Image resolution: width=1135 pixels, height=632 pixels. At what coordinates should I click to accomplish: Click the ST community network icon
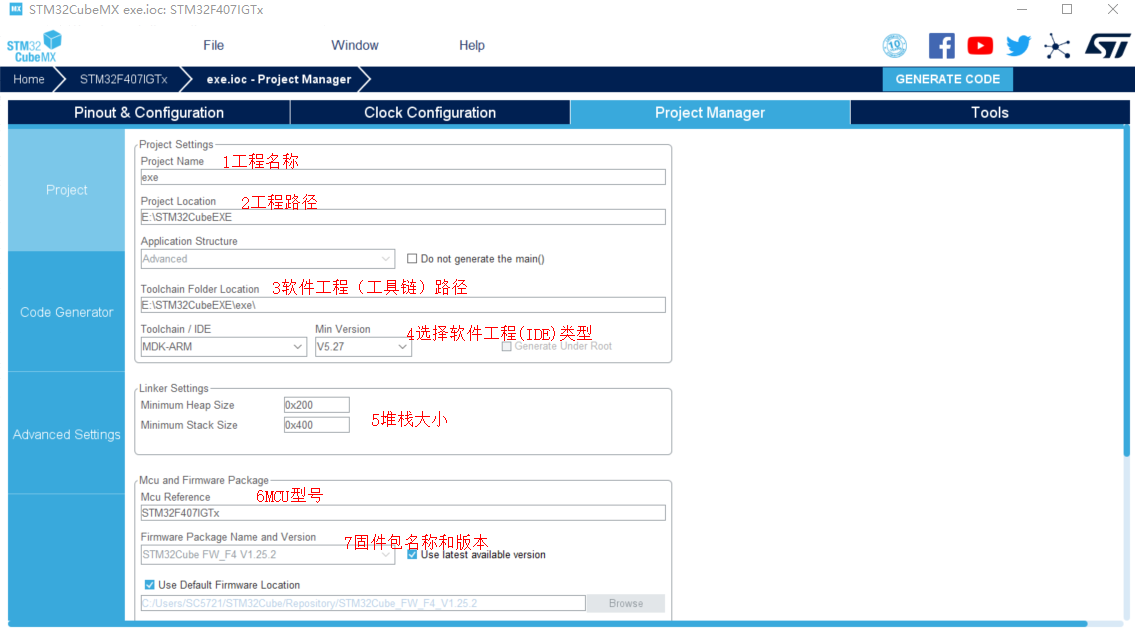click(x=1057, y=46)
